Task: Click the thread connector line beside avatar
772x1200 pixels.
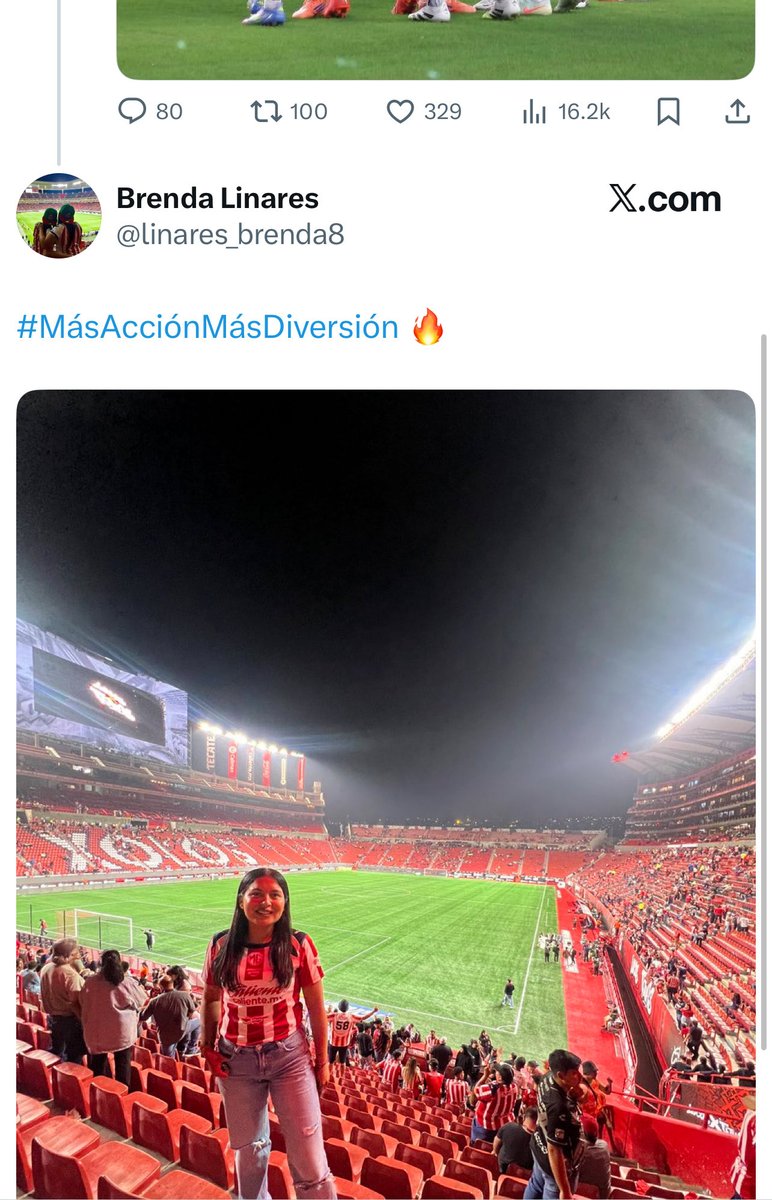Action: (58, 82)
